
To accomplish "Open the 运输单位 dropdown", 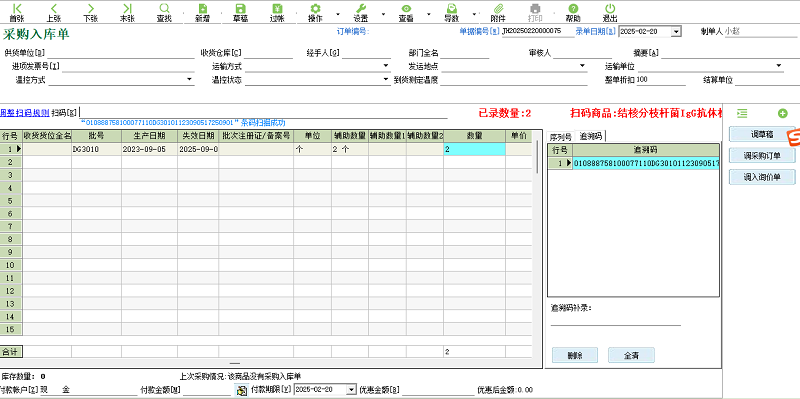I will click(779, 66).
